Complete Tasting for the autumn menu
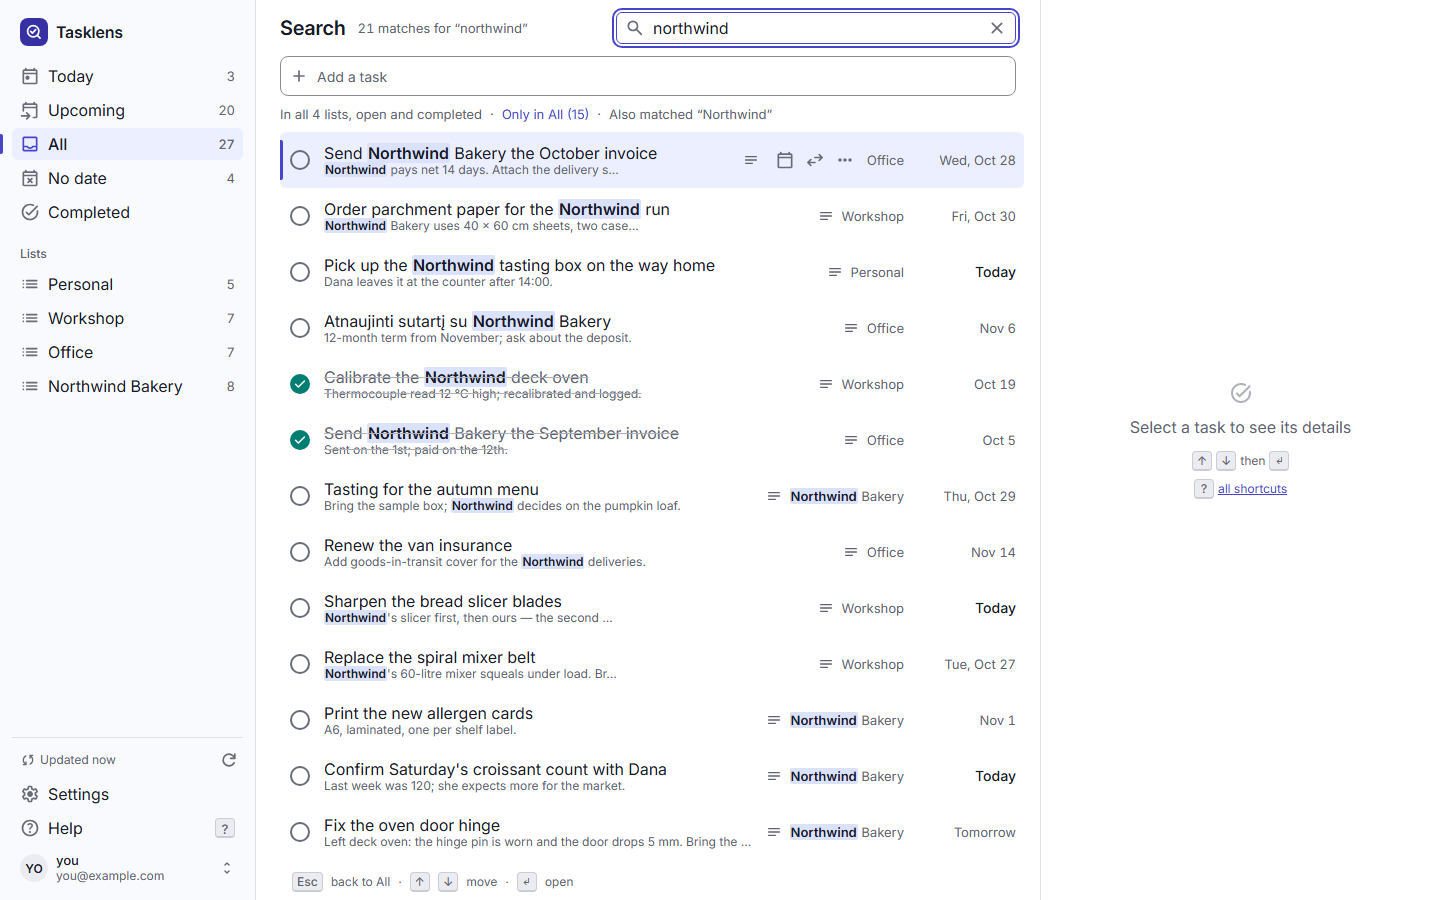Image resolution: width=1440 pixels, height=900 pixels. [300, 496]
